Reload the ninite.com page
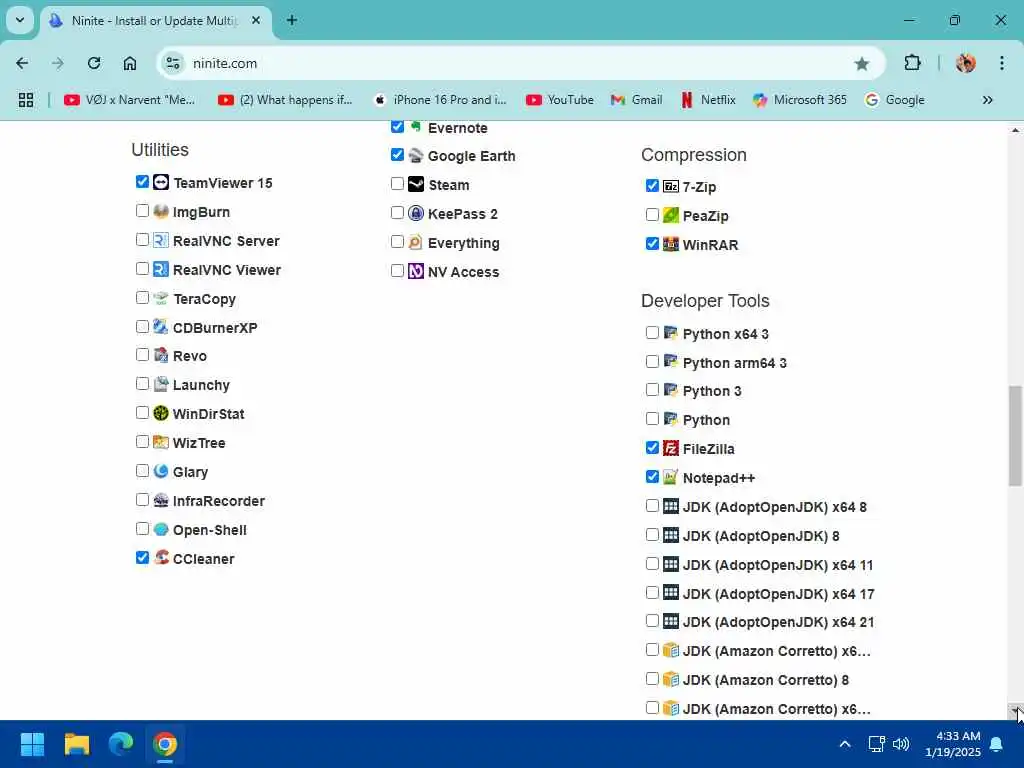The image size is (1024, 768). (x=94, y=63)
